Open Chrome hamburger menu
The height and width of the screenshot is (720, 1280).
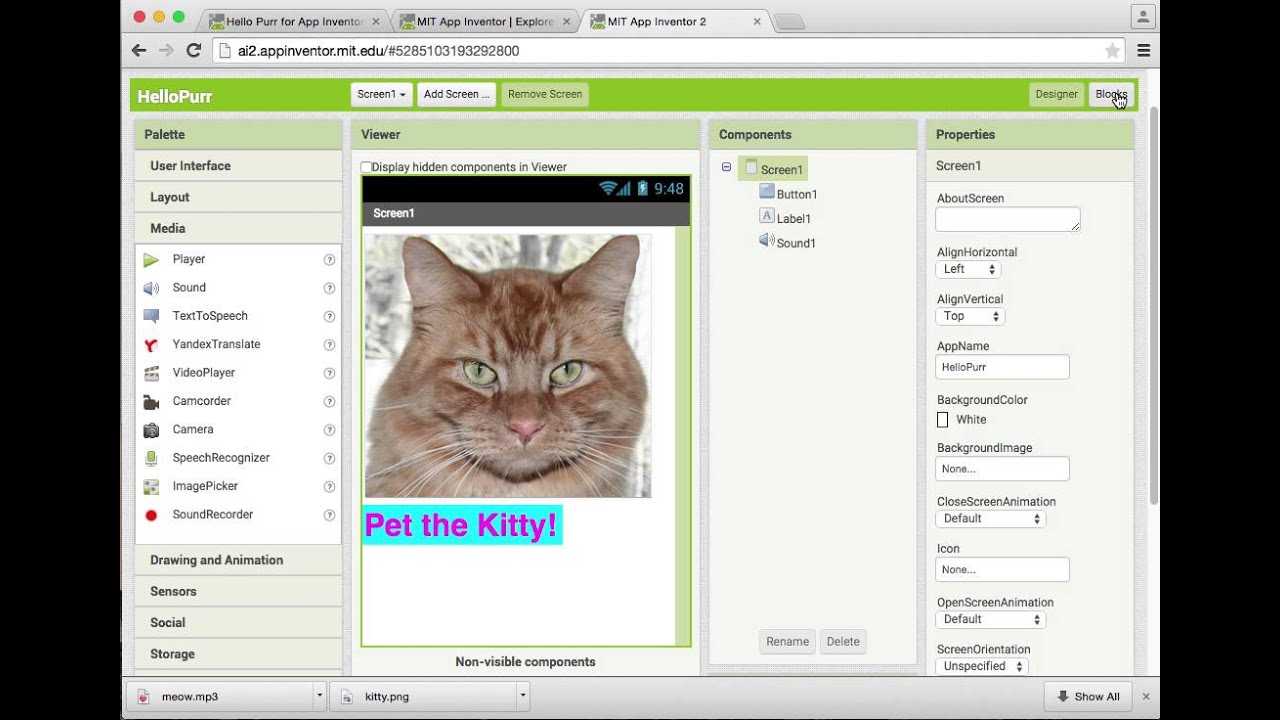point(1143,50)
